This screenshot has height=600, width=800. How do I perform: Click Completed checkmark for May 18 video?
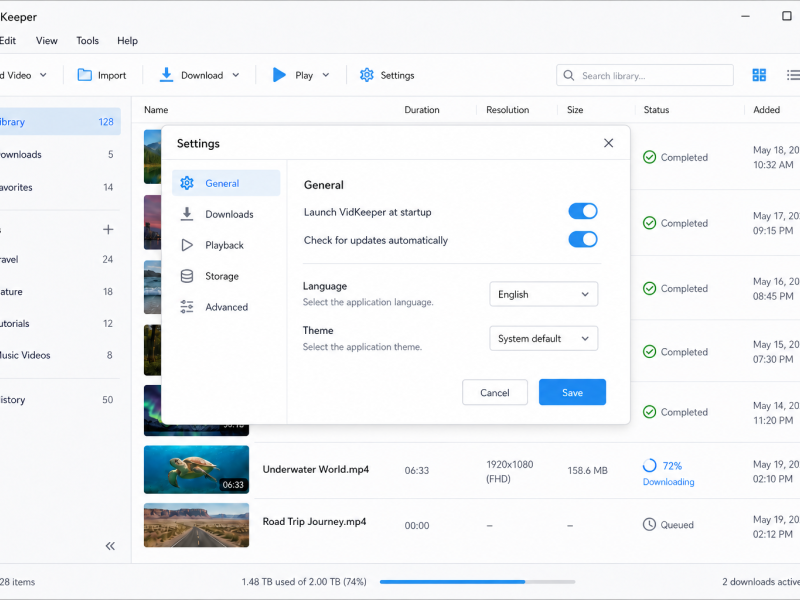click(x=649, y=157)
